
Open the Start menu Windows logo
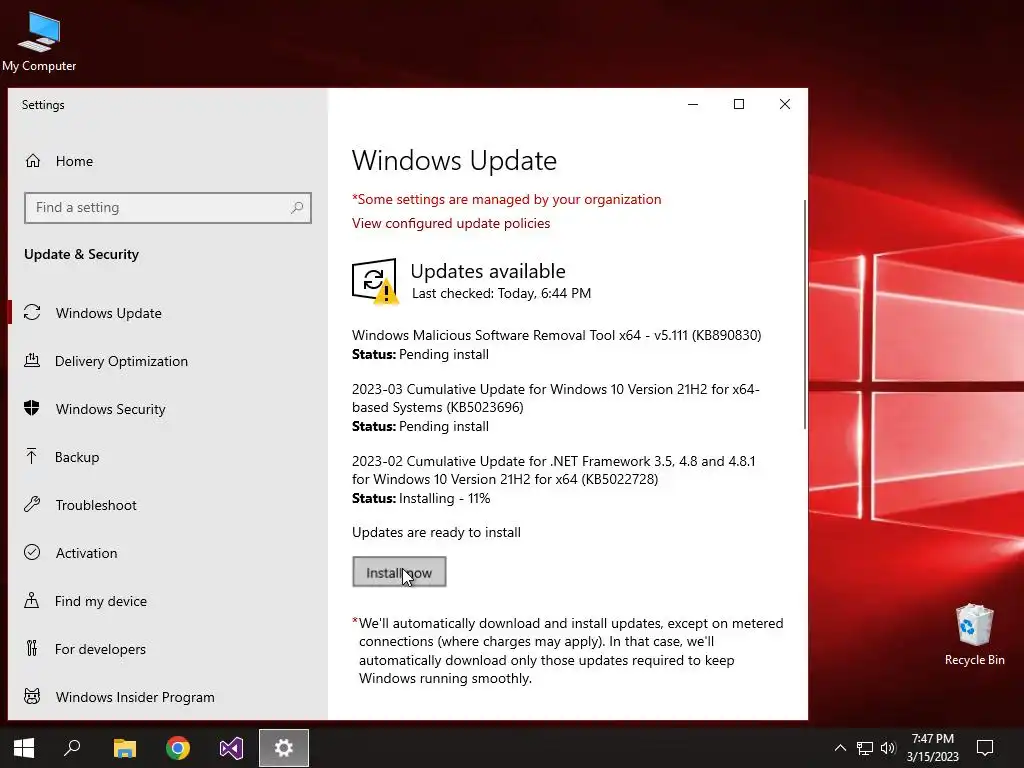pos(24,748)
